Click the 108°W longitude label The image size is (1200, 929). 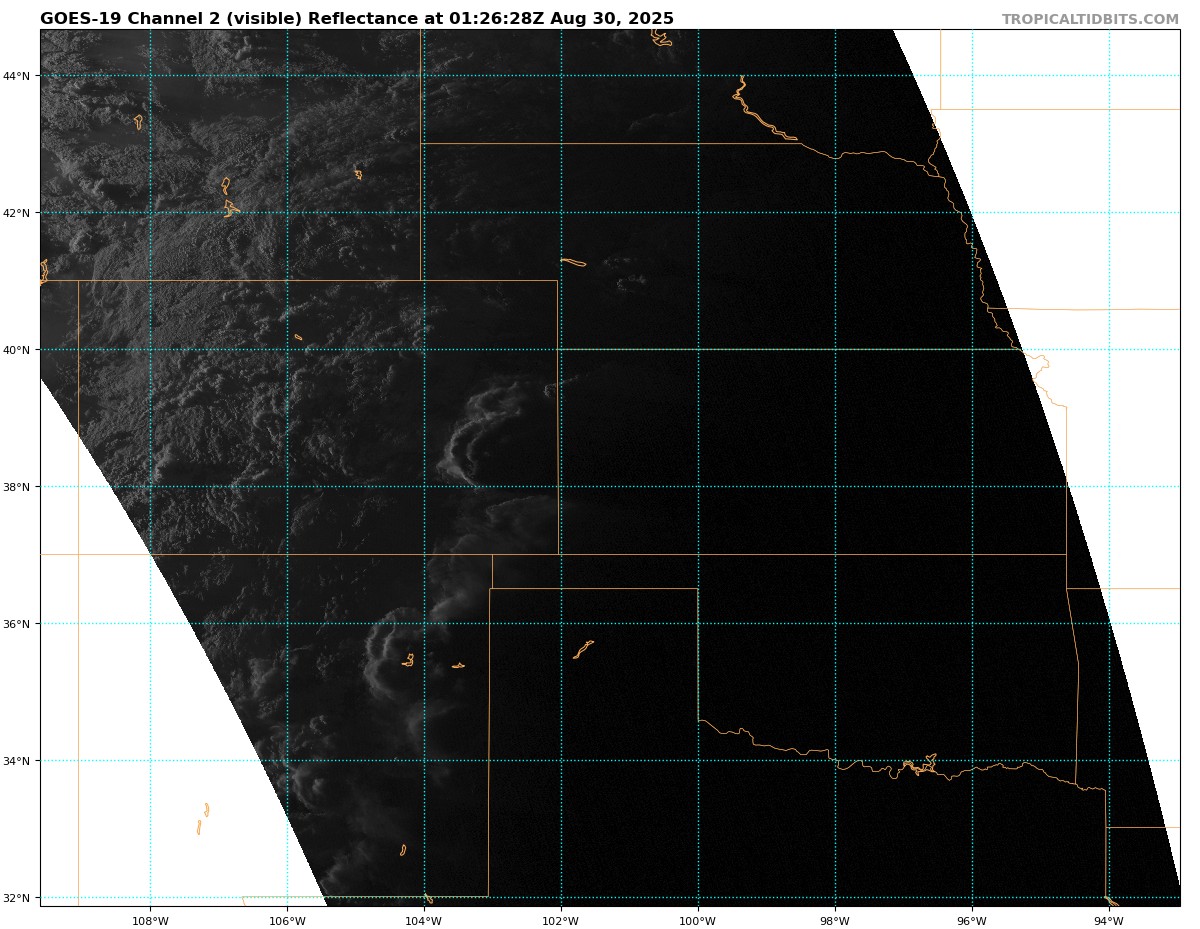tap(150, 921)
